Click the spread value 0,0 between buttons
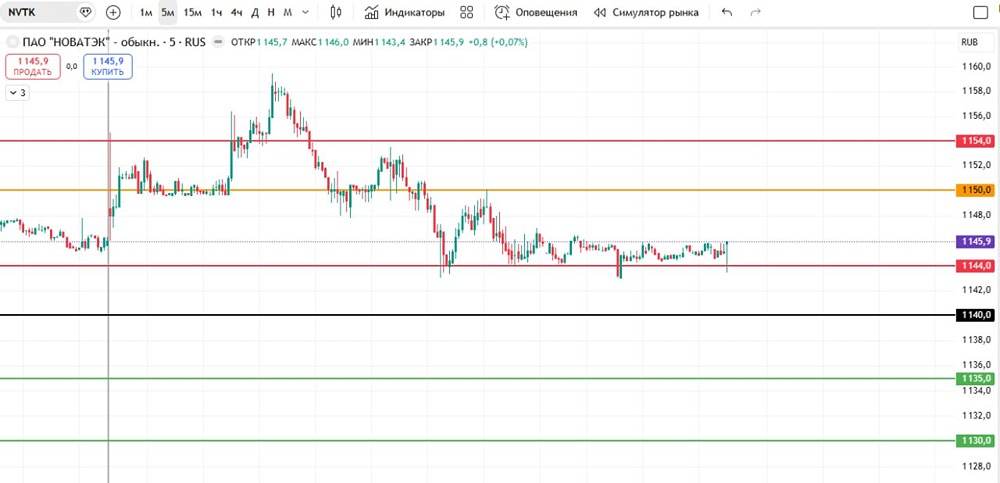The image size is (1000, 483). pos(71,66)
